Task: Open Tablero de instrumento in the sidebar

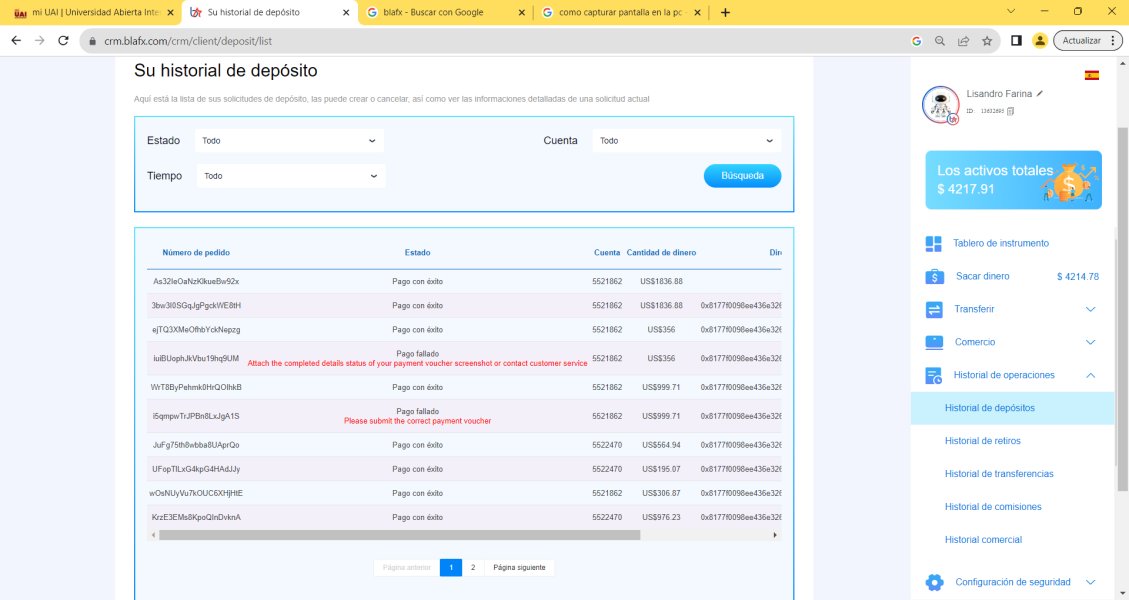Action: click(x=1000, y=243)
